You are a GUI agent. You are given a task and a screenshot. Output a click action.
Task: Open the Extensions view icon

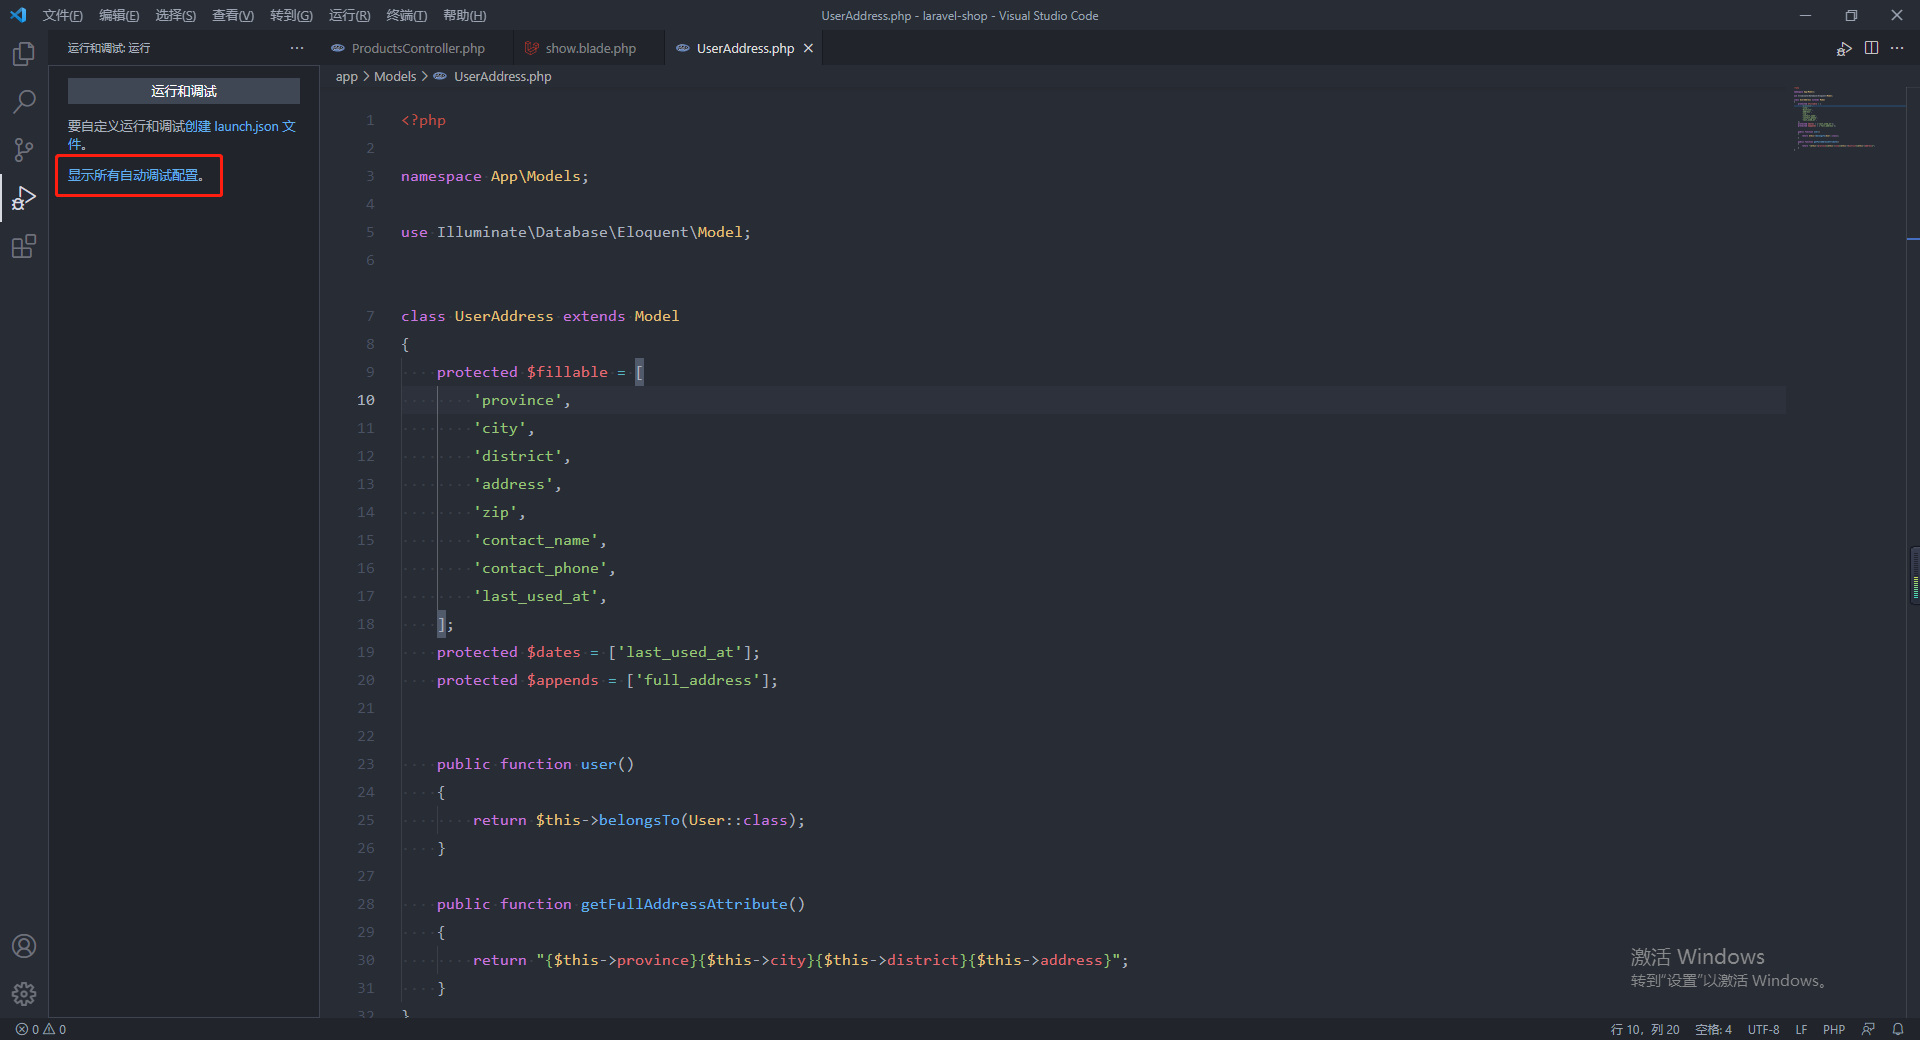[x=23, y=246]
